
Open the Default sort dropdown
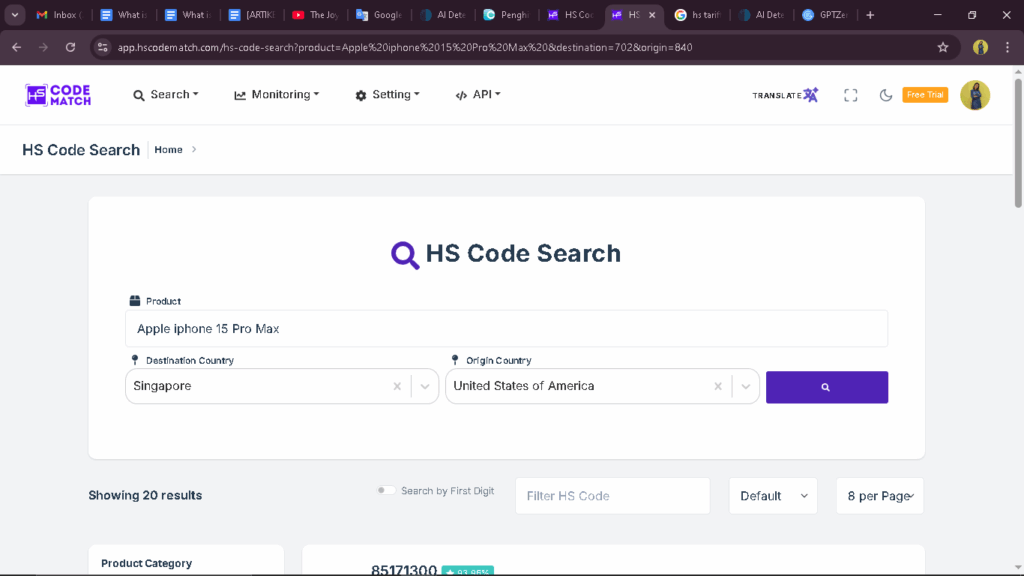[x=773, y=496]
